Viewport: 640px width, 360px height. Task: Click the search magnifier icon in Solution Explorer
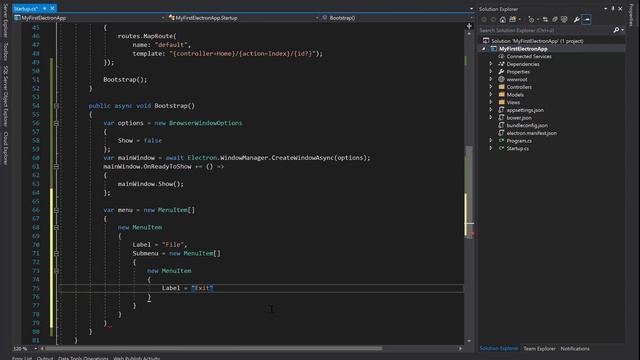tap(616, 30)
